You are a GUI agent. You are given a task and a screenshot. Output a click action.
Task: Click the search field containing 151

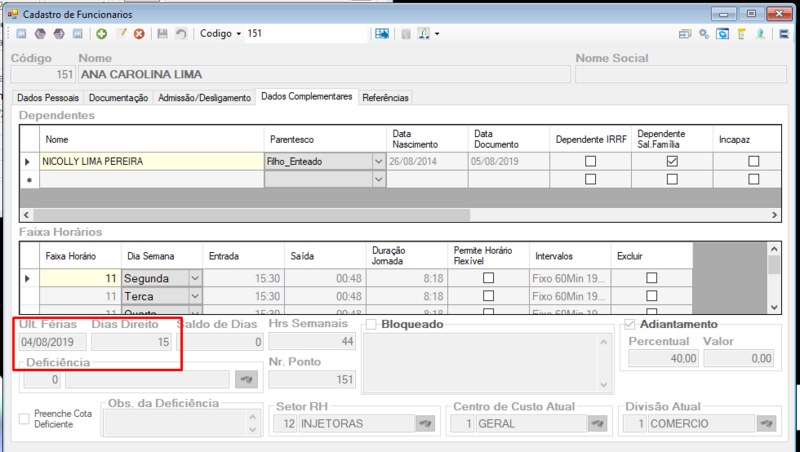(306, 34)
